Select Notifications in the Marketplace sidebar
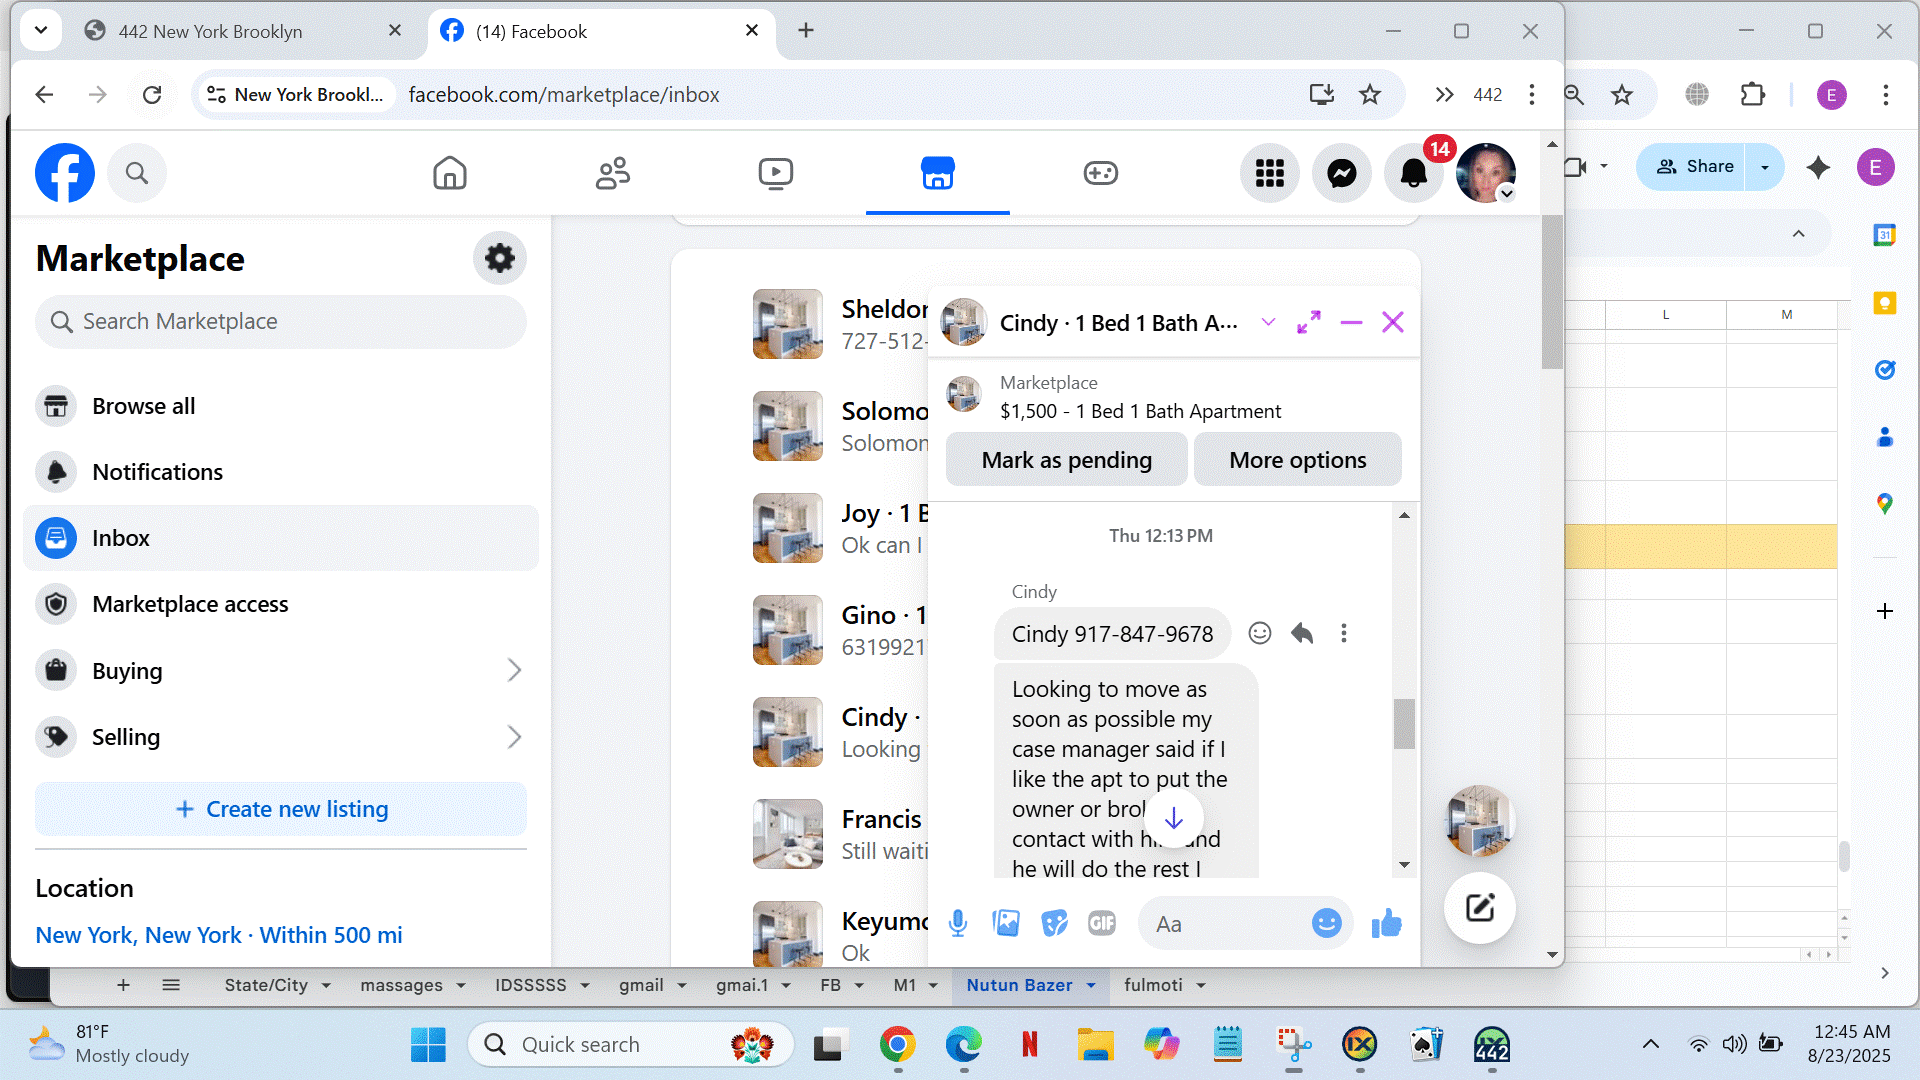Screen dimensions: 1920x1080 click(x=157, y=472)
